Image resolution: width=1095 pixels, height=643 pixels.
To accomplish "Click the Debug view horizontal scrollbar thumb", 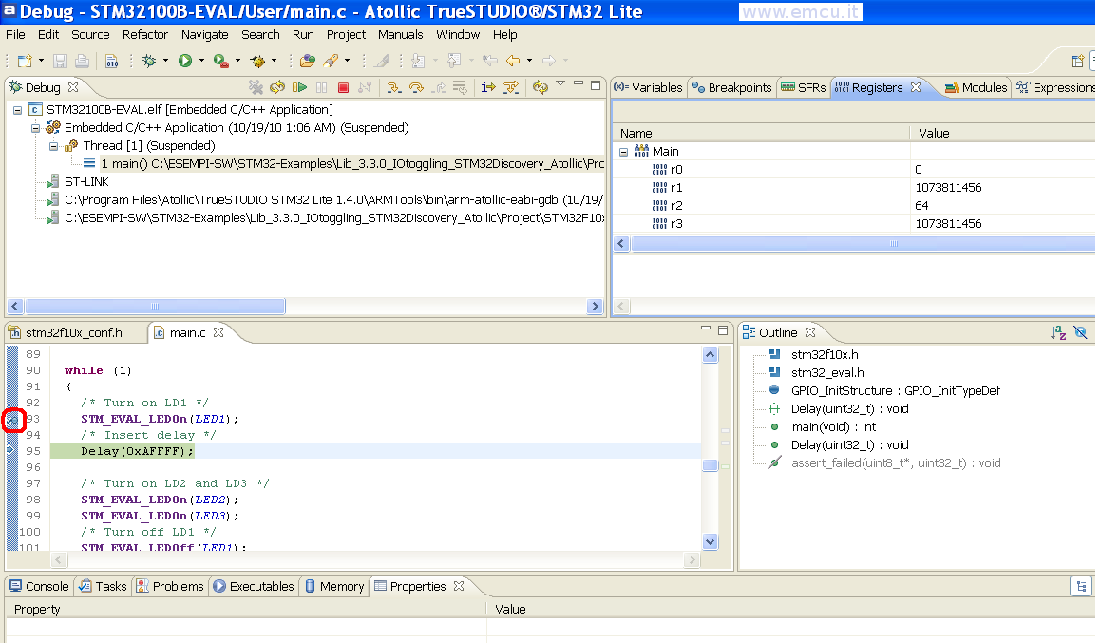I will click(155, 306).
